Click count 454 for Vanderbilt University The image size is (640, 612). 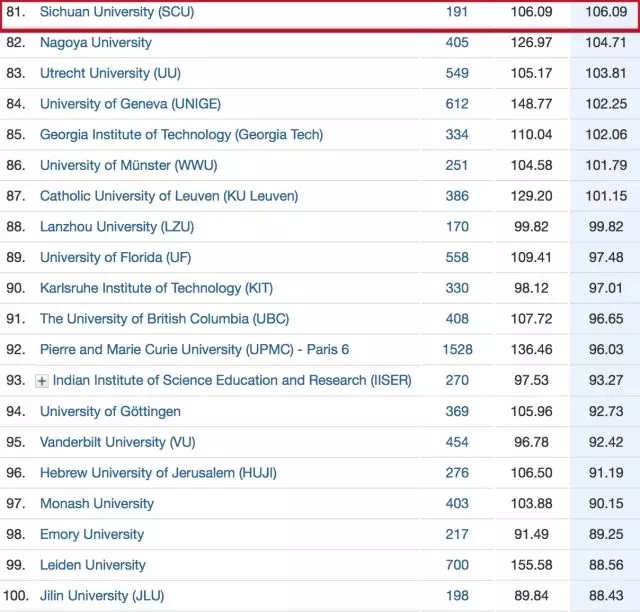point(457,442)
